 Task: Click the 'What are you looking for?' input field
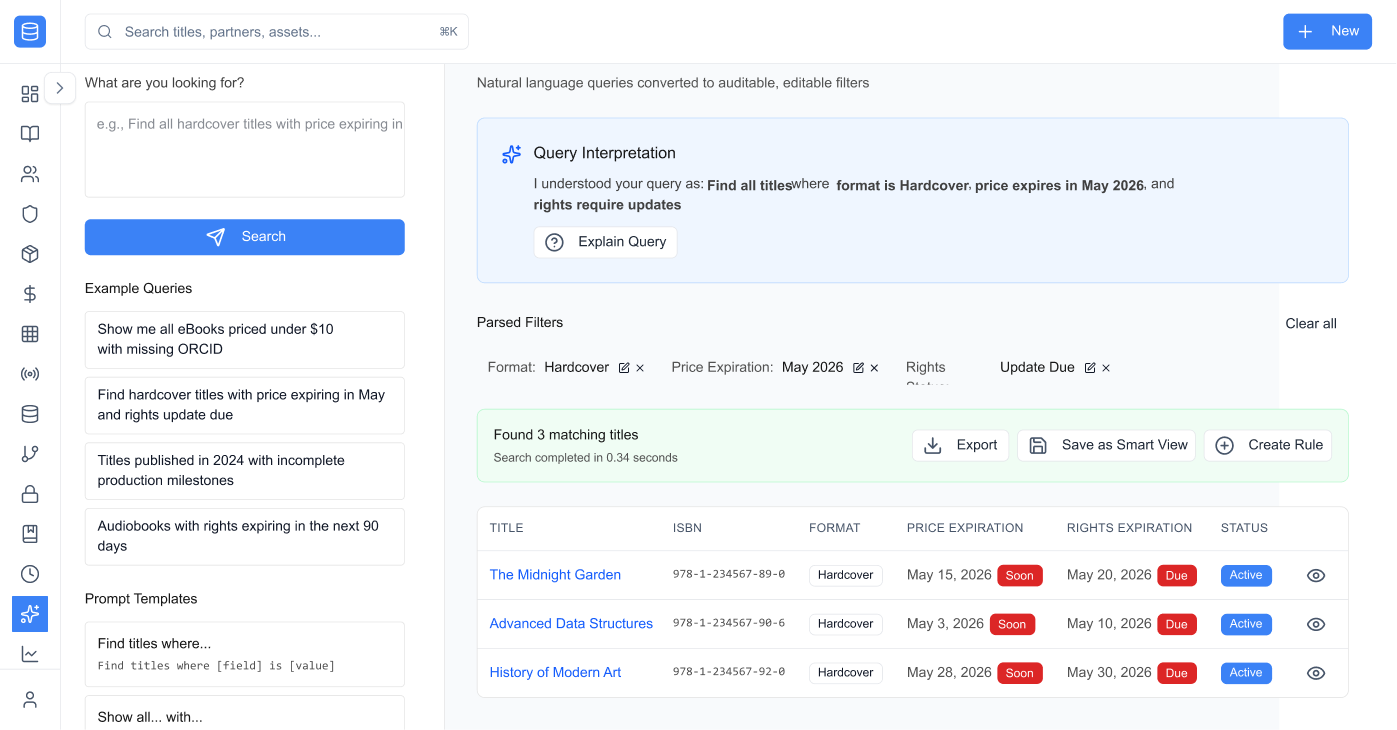tap(244, 149)
